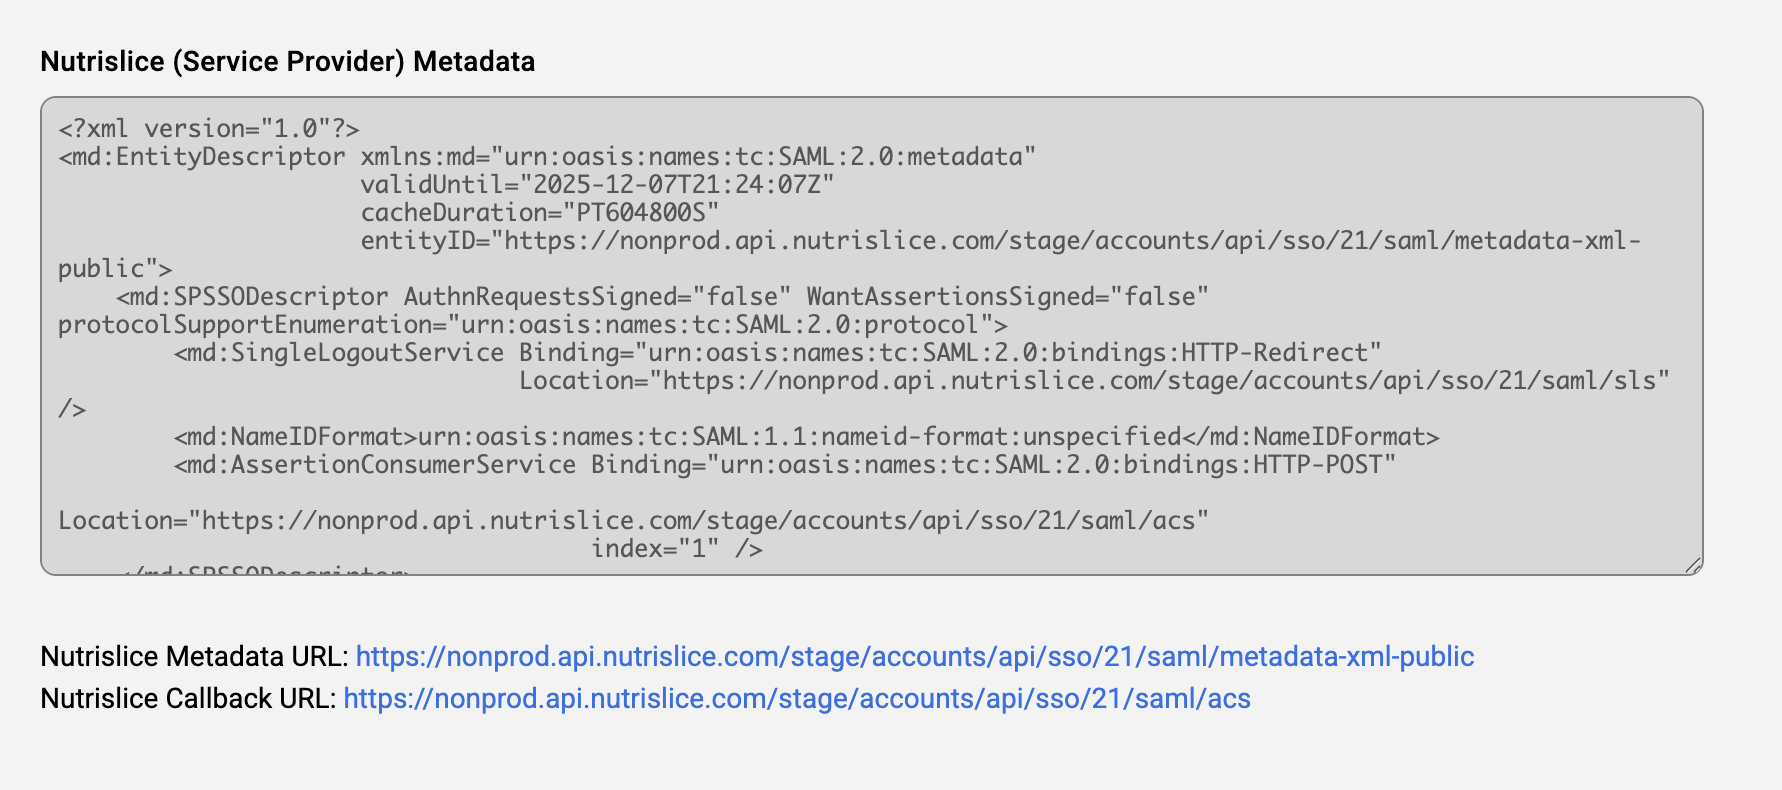Click the cacheDuration="PT604800S" attribute
Viewport: 1782px width, 790px height.
click(539, 213)
